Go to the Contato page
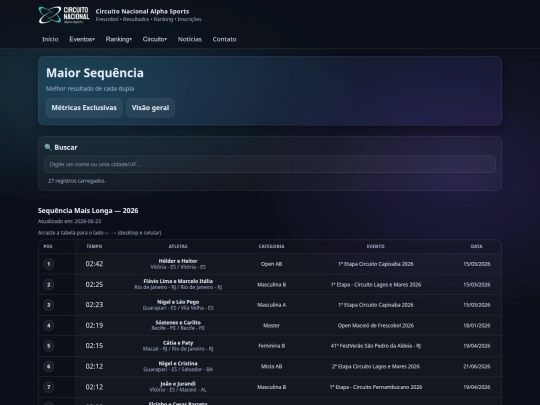Viewport: 540px width, 405px height. click(225, 39)
